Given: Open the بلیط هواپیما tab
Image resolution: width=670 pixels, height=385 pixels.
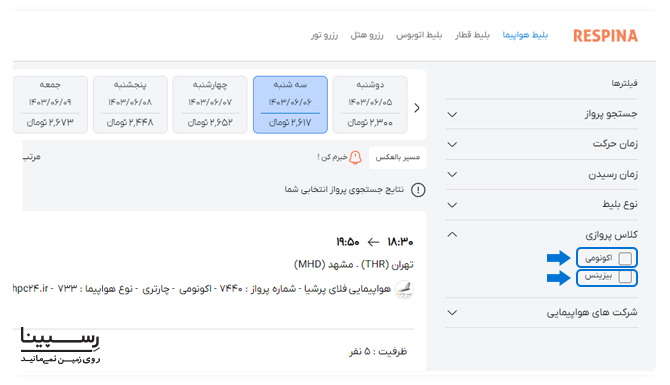Looking at the screenshot, I should [x=525, y=35].
